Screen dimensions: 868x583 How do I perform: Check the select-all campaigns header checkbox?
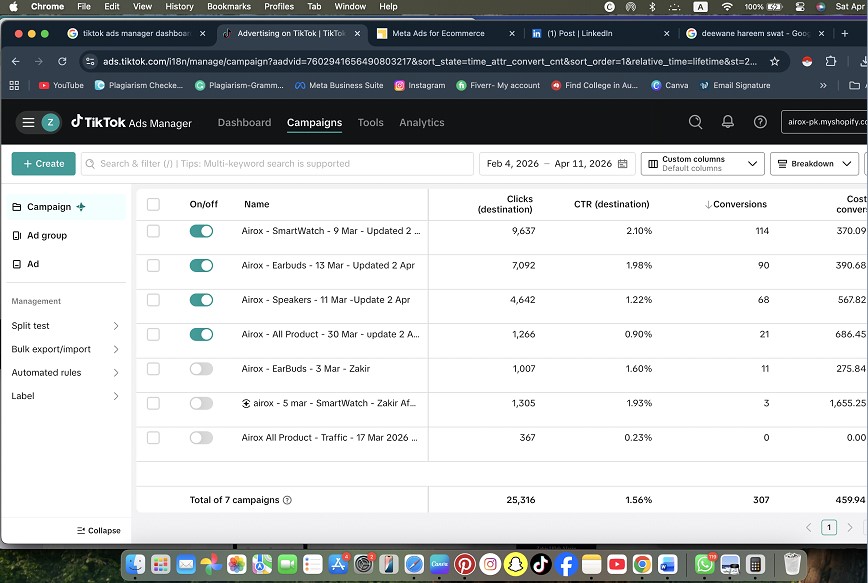(x=153, y=204)
